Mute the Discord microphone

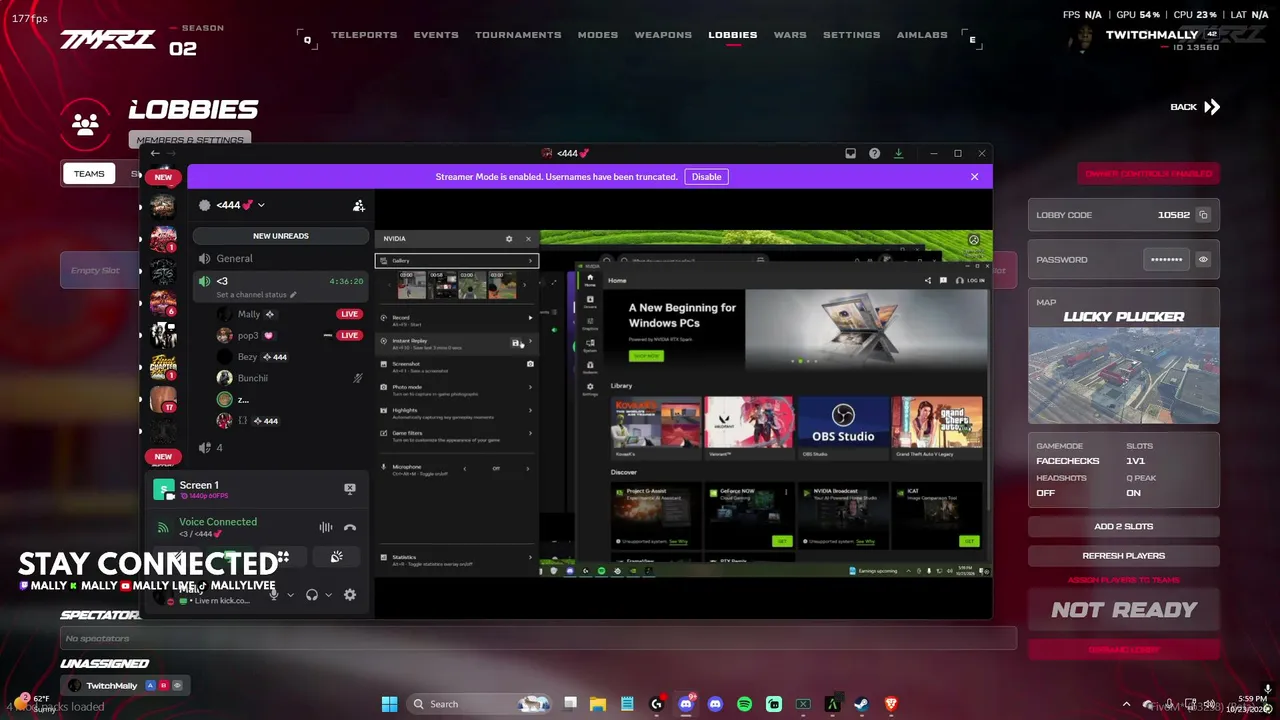click(274, 595)
